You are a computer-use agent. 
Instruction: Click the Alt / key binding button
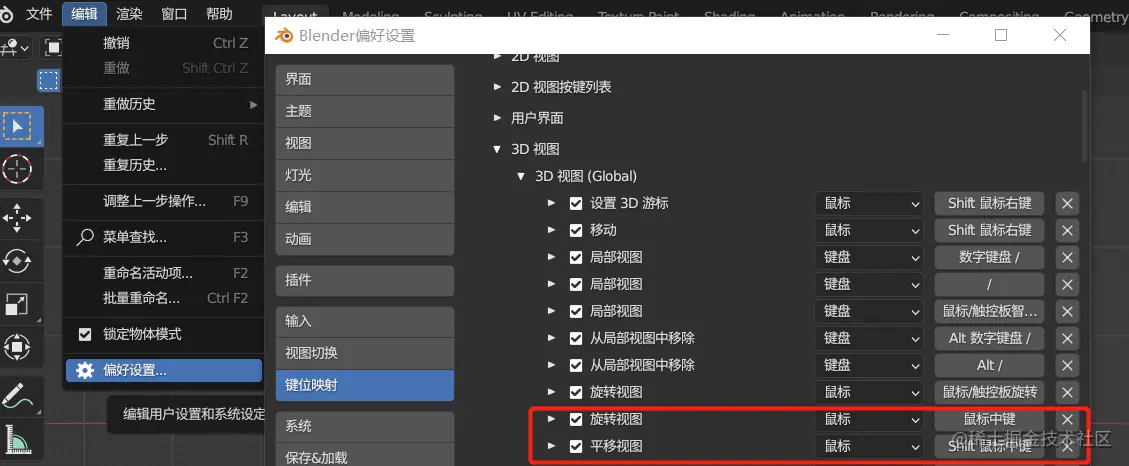tap(989, 365)
